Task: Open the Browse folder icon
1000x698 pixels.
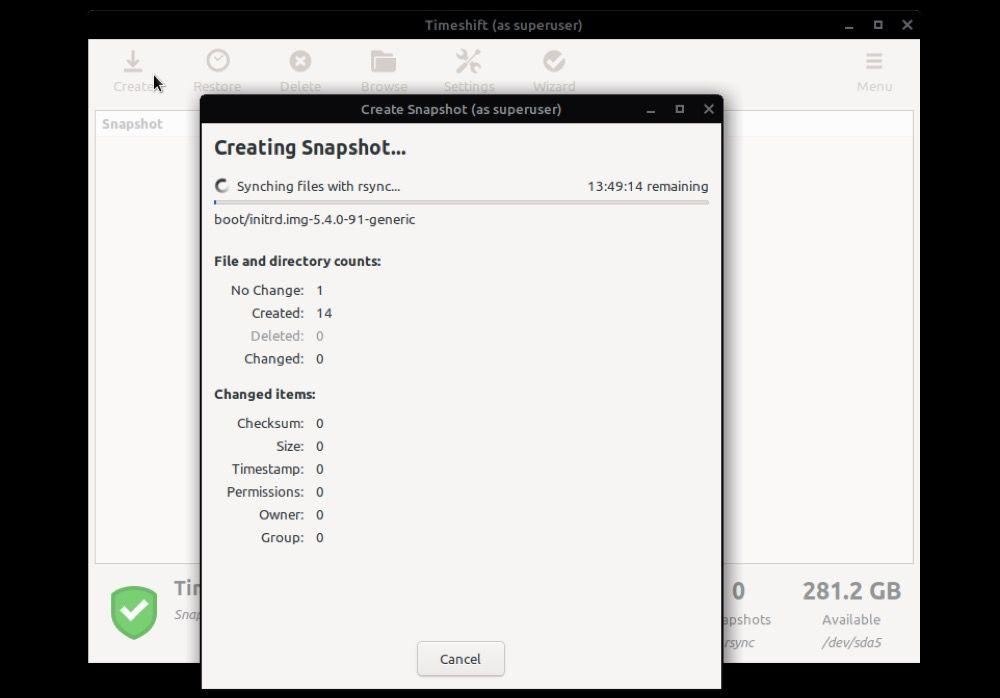Action: click(x=383, y=62)
